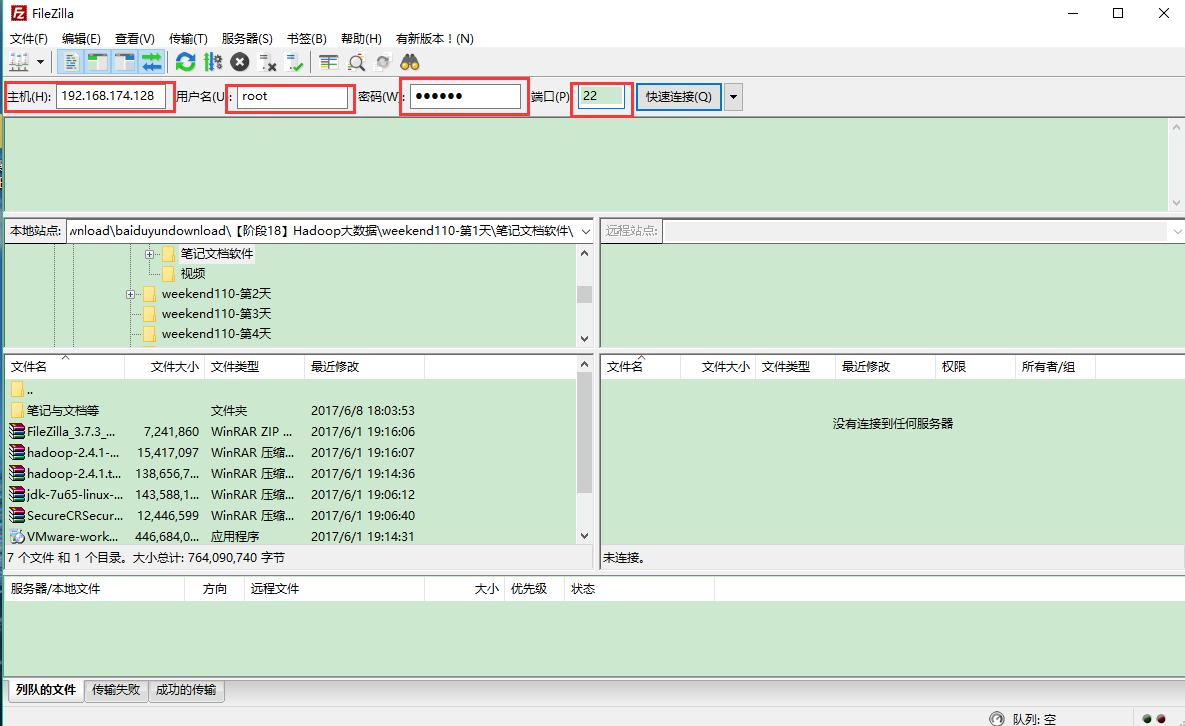This screenshot has height=726, width=1185.
Task: Click the 优先级 queue column header
Action: tap(534, 589)
